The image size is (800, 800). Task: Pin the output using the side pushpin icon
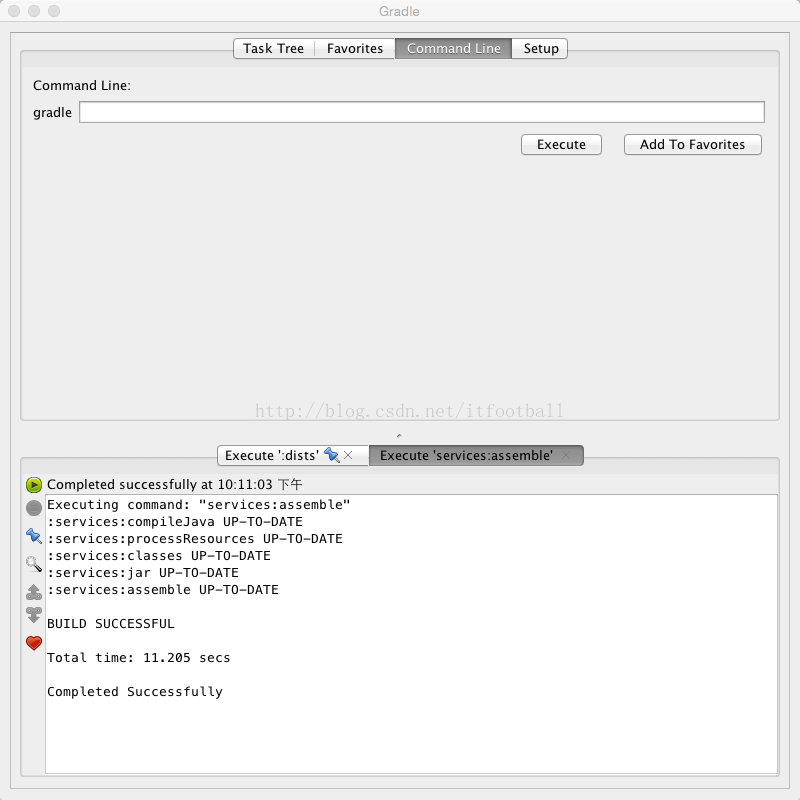(x=34, y=536)
